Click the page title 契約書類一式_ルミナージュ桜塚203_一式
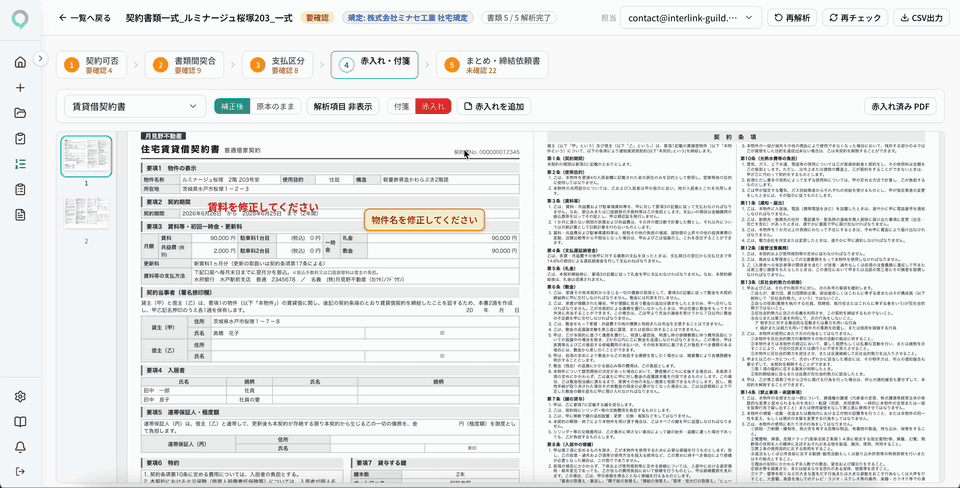Viewport: 960px width, 488px height. (211, 18)
